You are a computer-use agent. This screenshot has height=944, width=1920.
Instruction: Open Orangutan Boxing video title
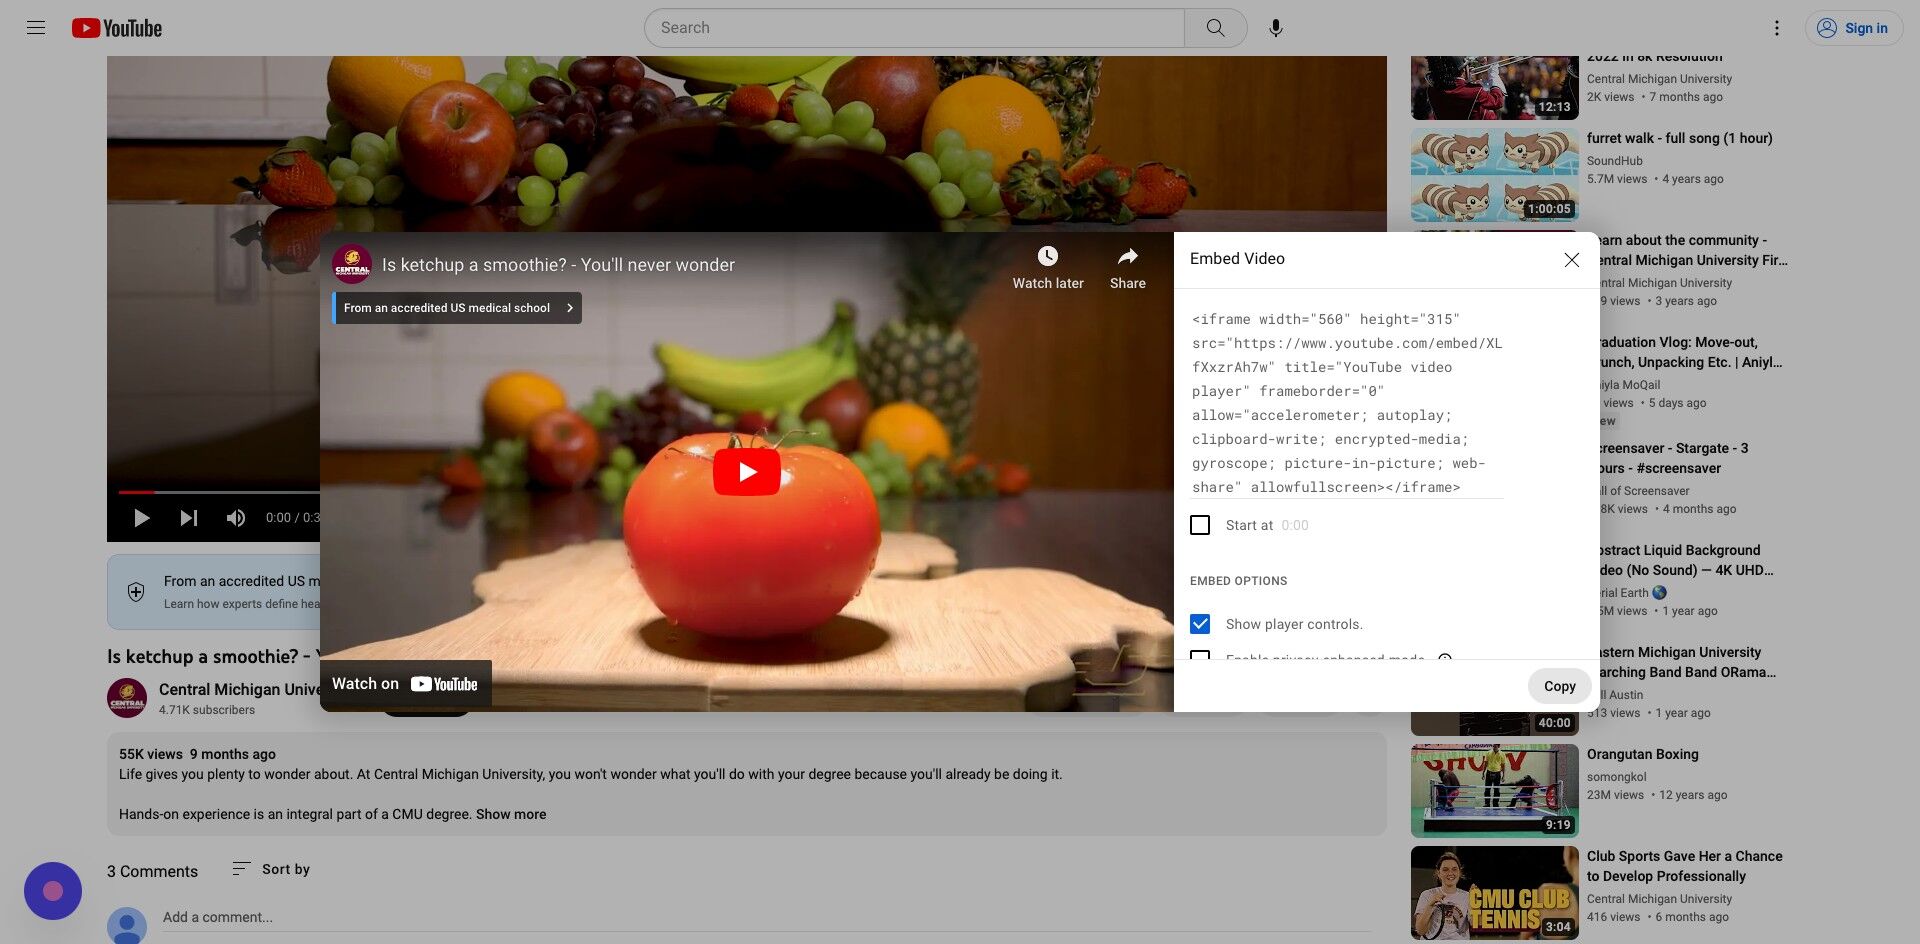tap(1642, 754)
